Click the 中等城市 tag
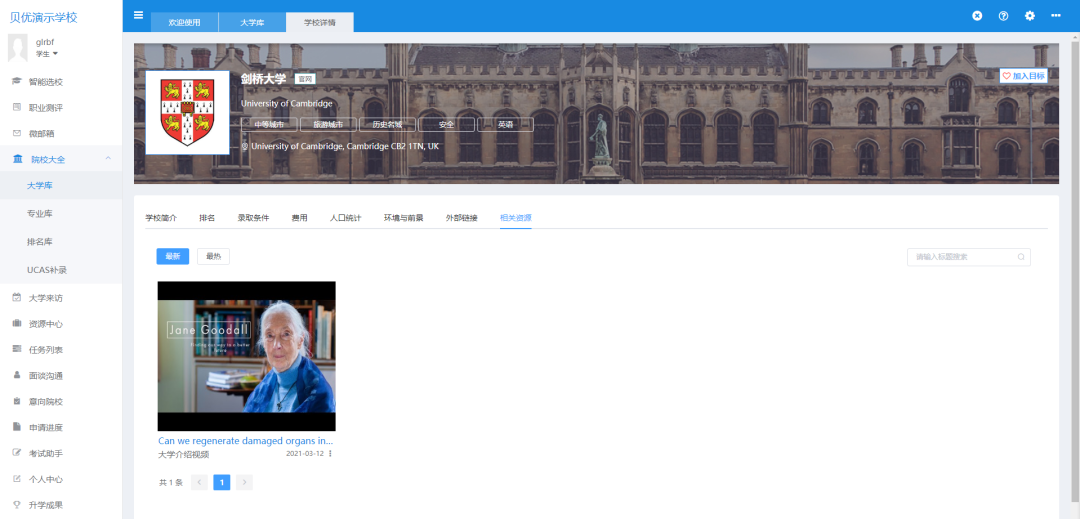The height and width of the screenshot is (519, 1080). point(269,125)
